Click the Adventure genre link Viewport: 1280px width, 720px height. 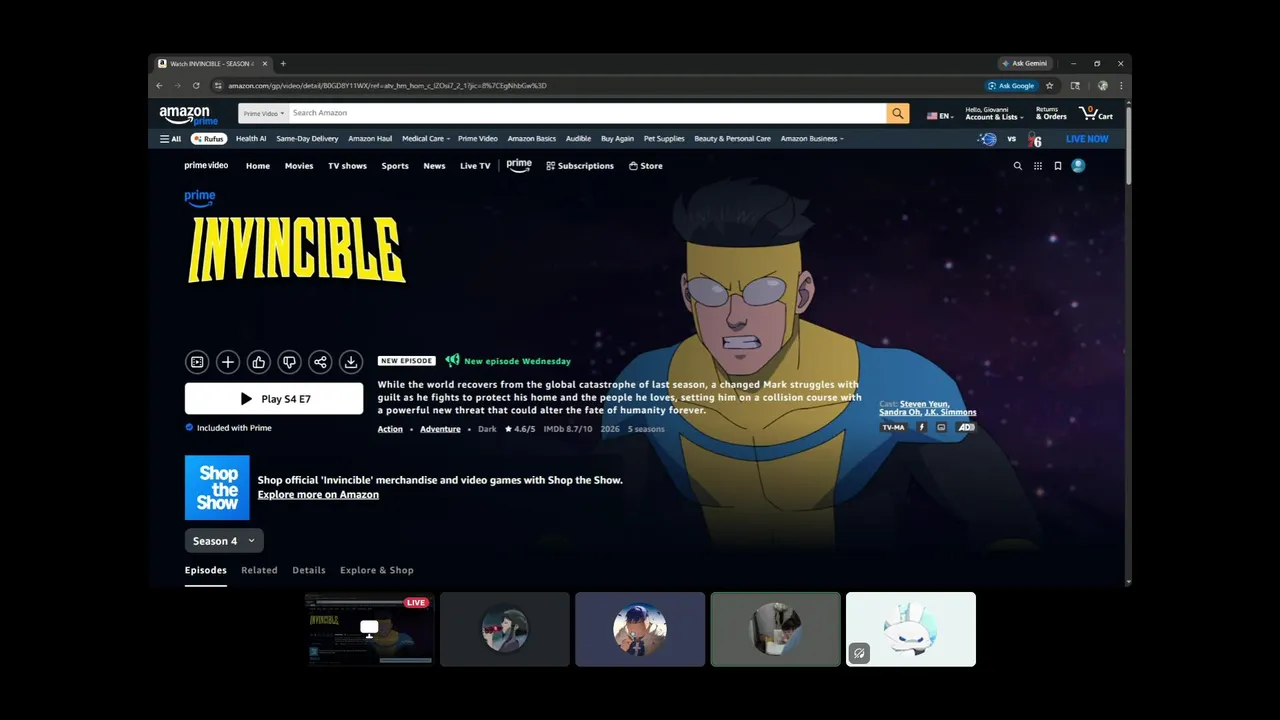(x=440, y=429)
